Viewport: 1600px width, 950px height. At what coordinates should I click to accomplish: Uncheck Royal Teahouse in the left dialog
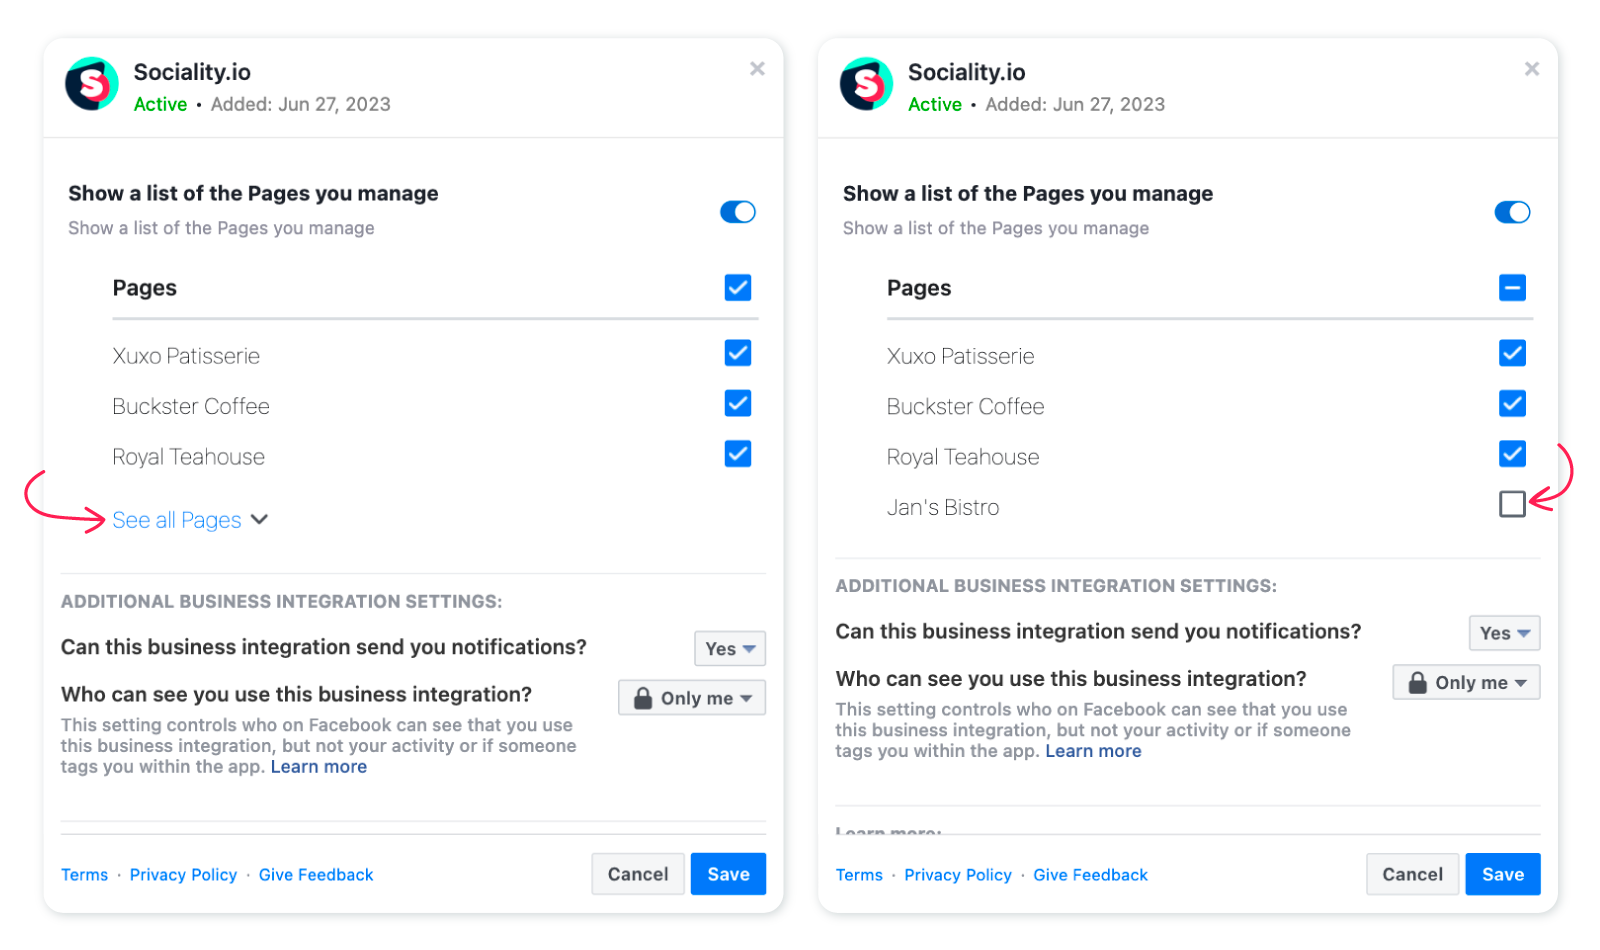pyautogui.click(x=738, y=454)
